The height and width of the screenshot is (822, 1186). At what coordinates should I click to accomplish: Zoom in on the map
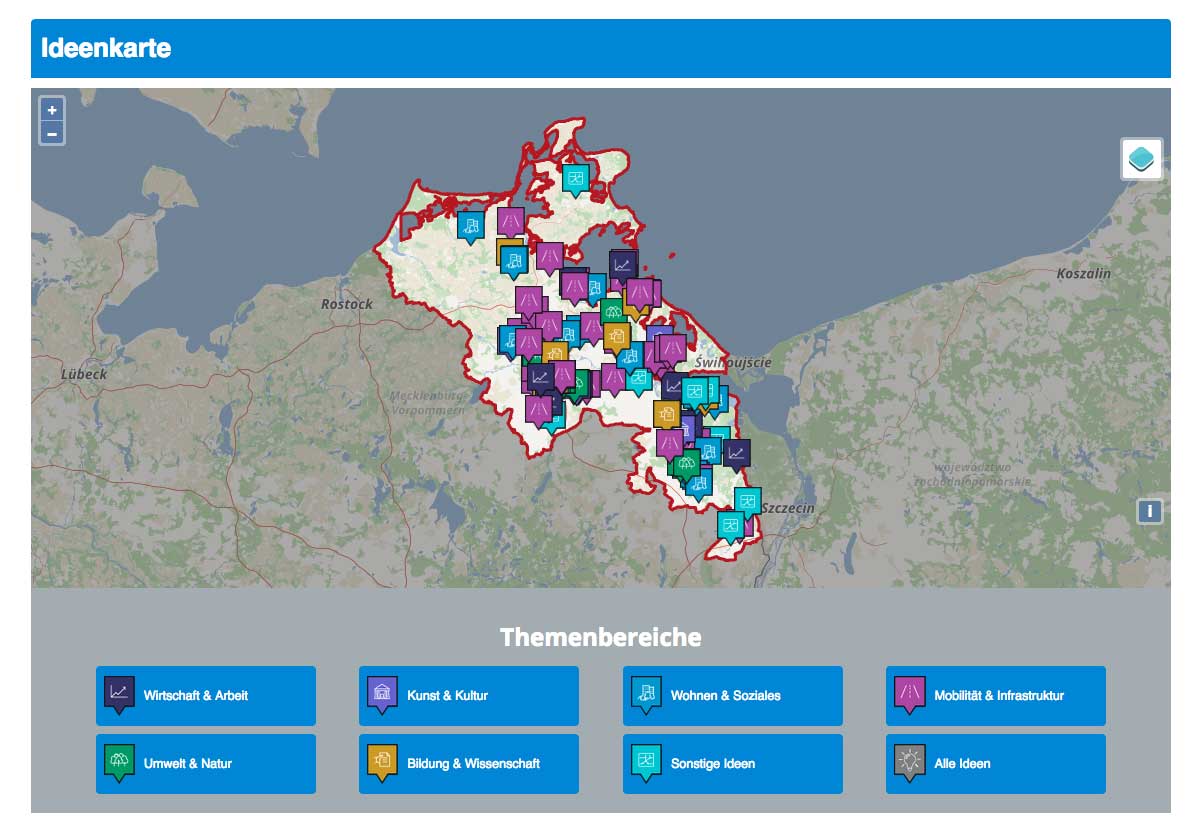pyautogui.click(x=52, y=110)
